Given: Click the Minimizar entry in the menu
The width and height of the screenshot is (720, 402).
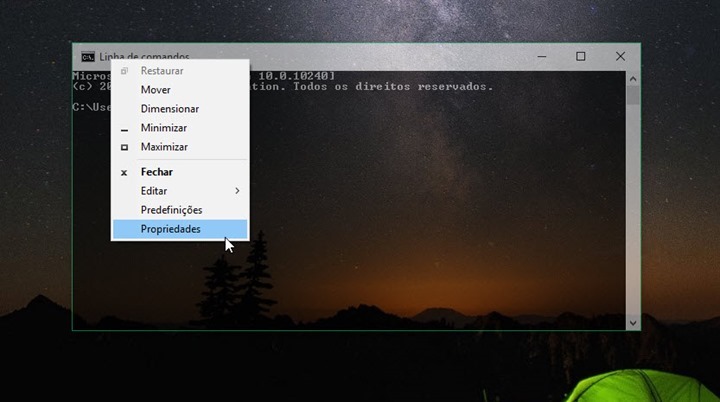Looking at the screenshot, I should click(x=164, y=128).
